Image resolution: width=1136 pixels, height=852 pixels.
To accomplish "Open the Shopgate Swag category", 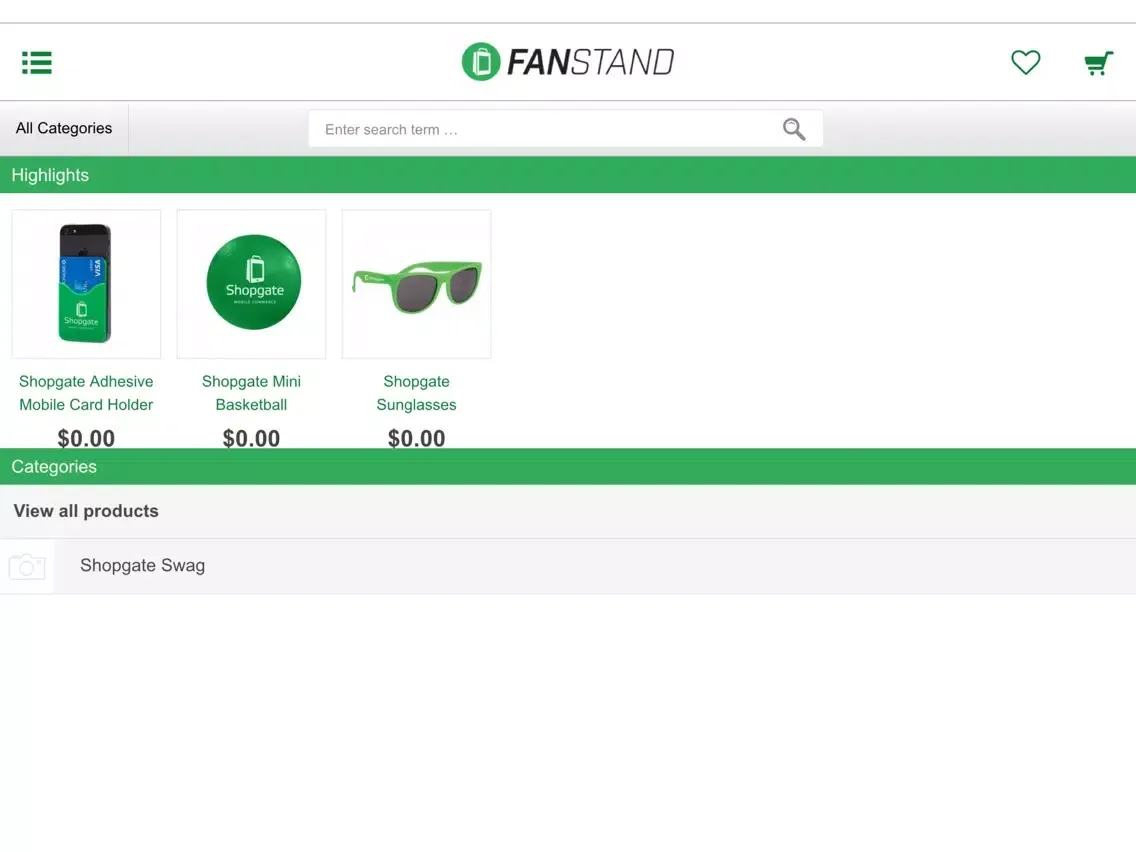I will tap(568, 566).
